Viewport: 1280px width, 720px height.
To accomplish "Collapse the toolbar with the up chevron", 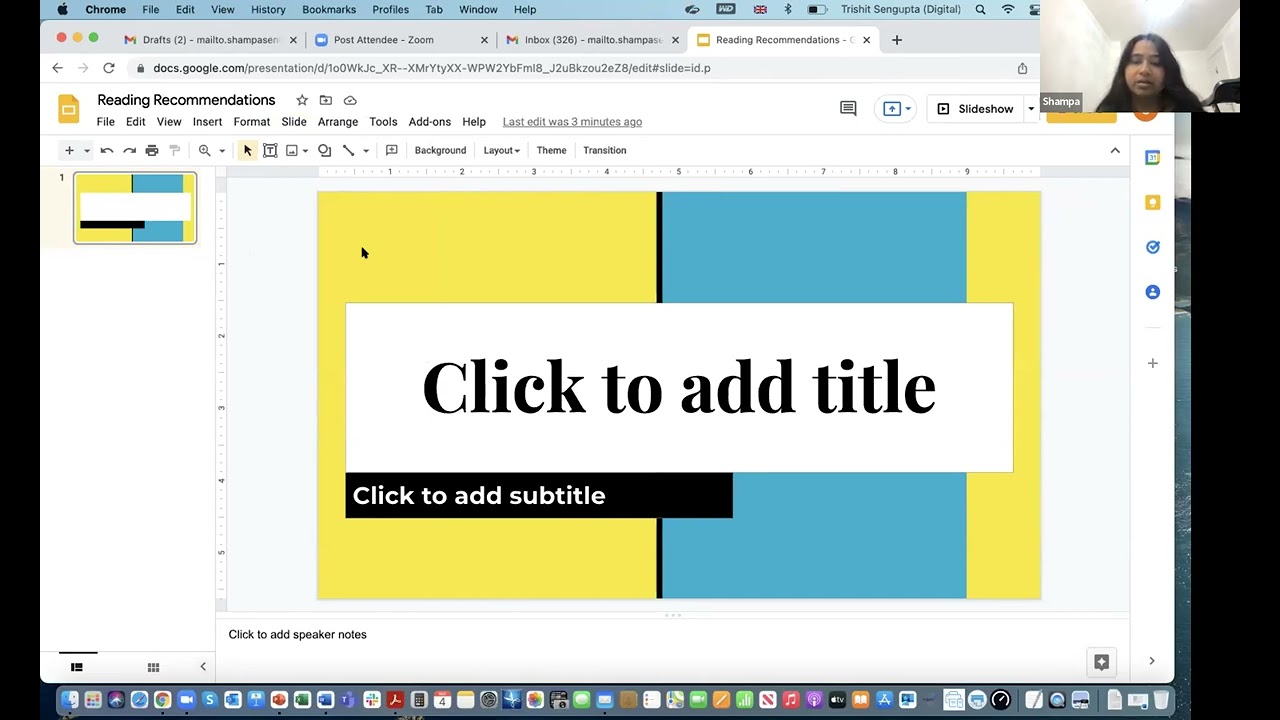I will click(1115, 150).
